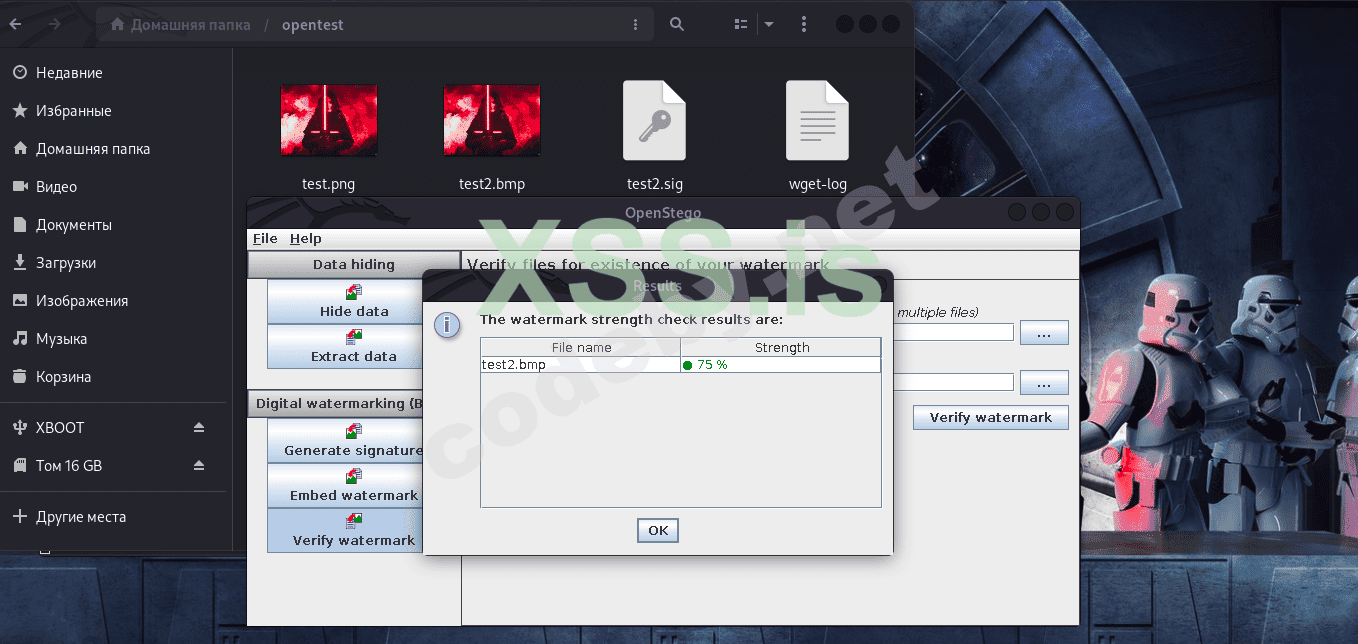This screenshot has width=1358, height=644.
Task: Open Домашняя папка in the sidebar
Action: coord(116,149)
